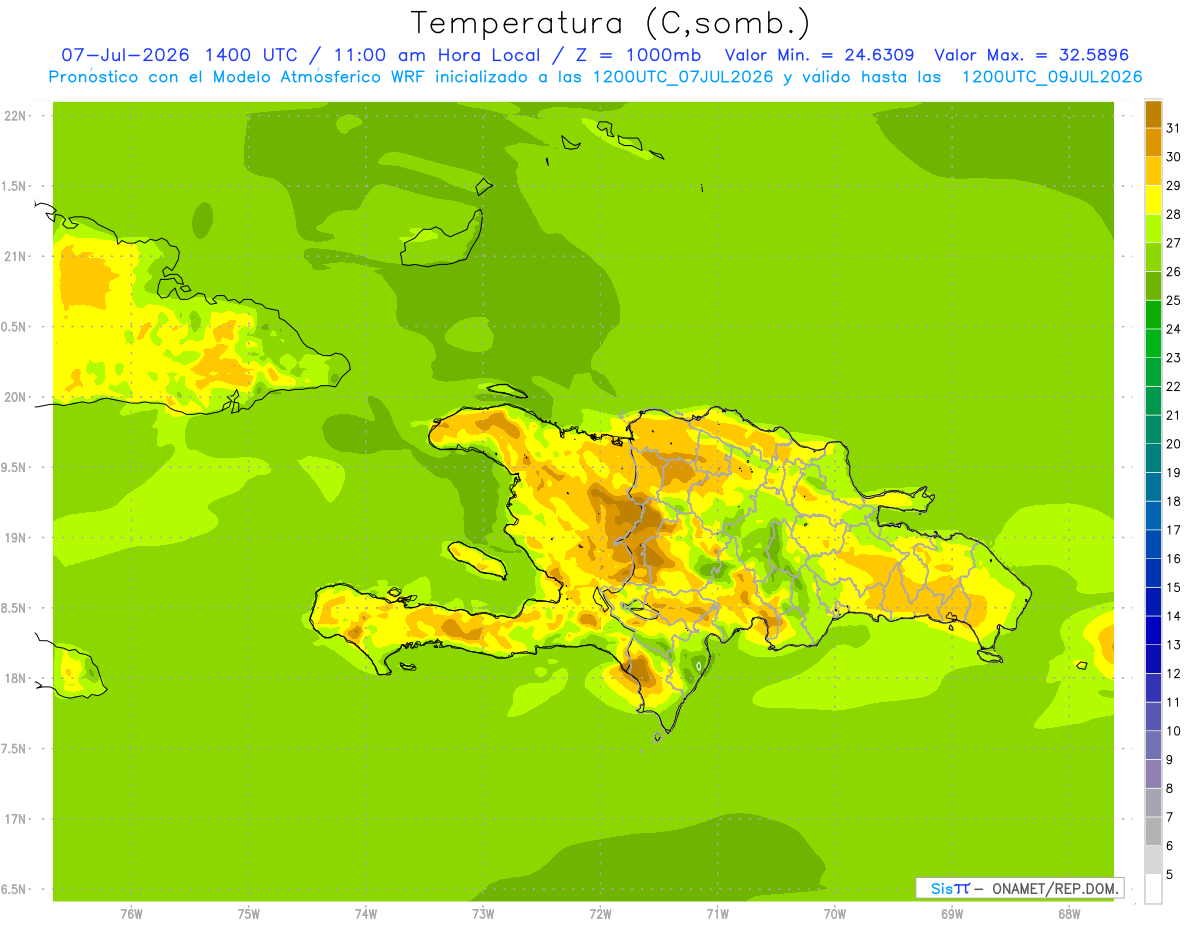Click the '19N' latitude axis label
Viewport: 1200px width, 927px height.
(15, 538)
